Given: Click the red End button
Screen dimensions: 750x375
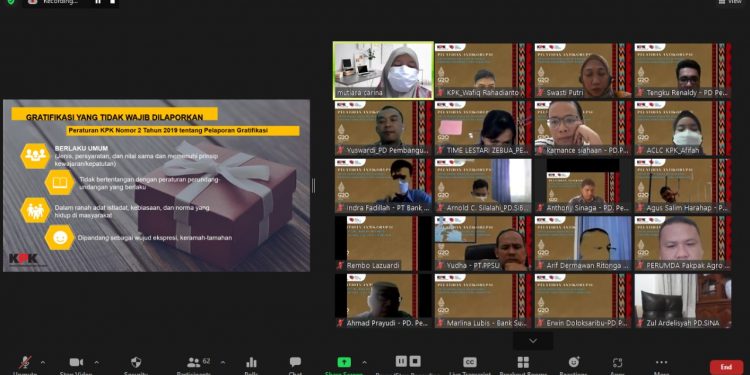Looking at the screenshot, I should pyautogui.click(x=727, y=367).
